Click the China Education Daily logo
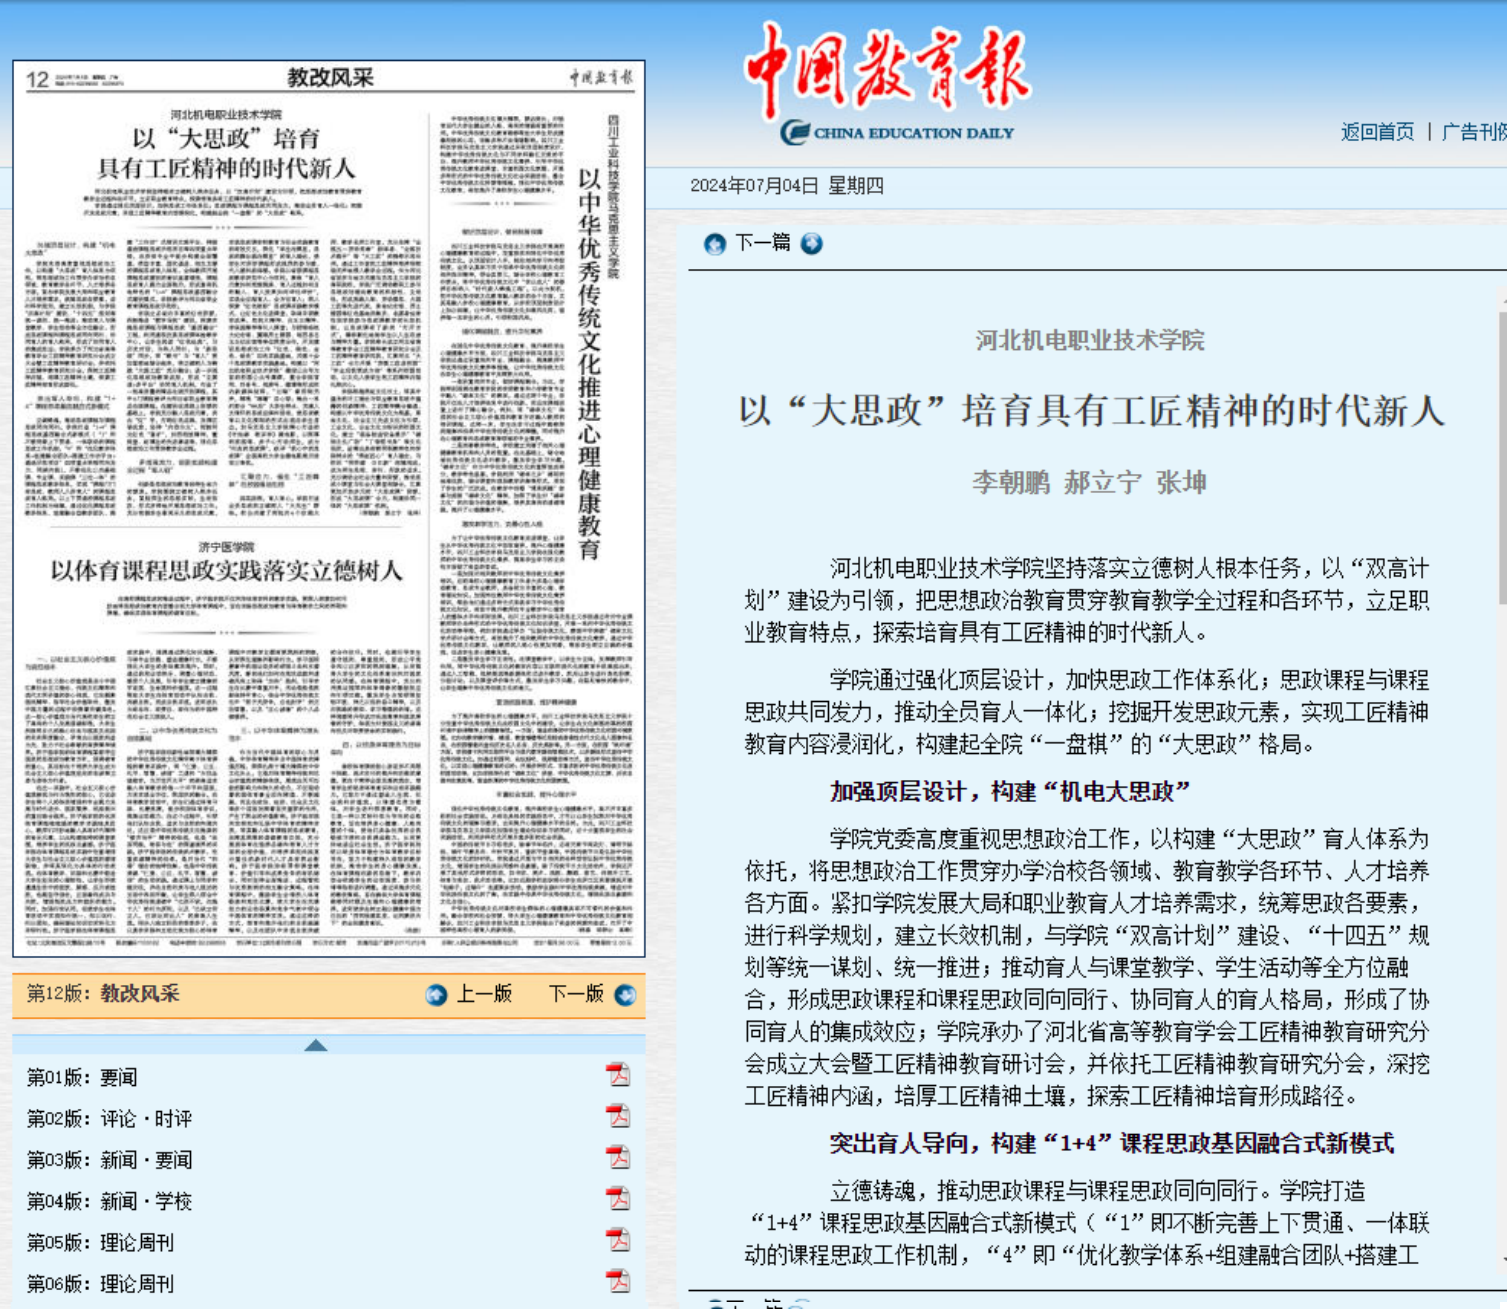The height and width of the screenshot is (1310, 1508). (888, 85)
